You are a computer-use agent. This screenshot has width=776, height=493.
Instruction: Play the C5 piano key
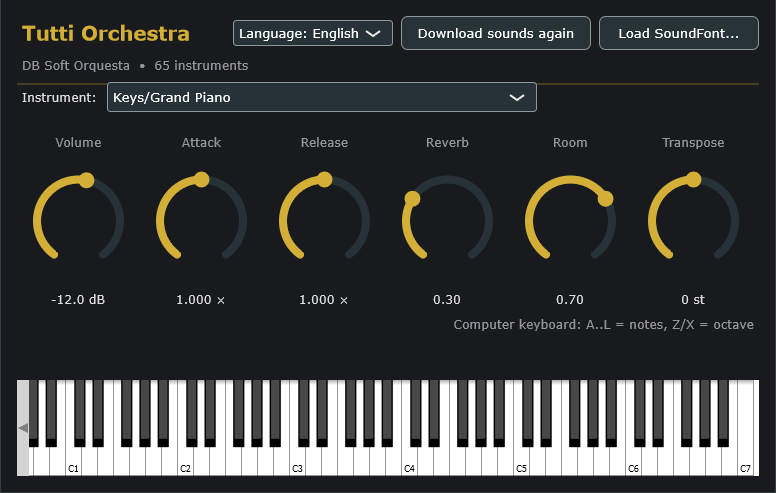click(x=521, y=463)
